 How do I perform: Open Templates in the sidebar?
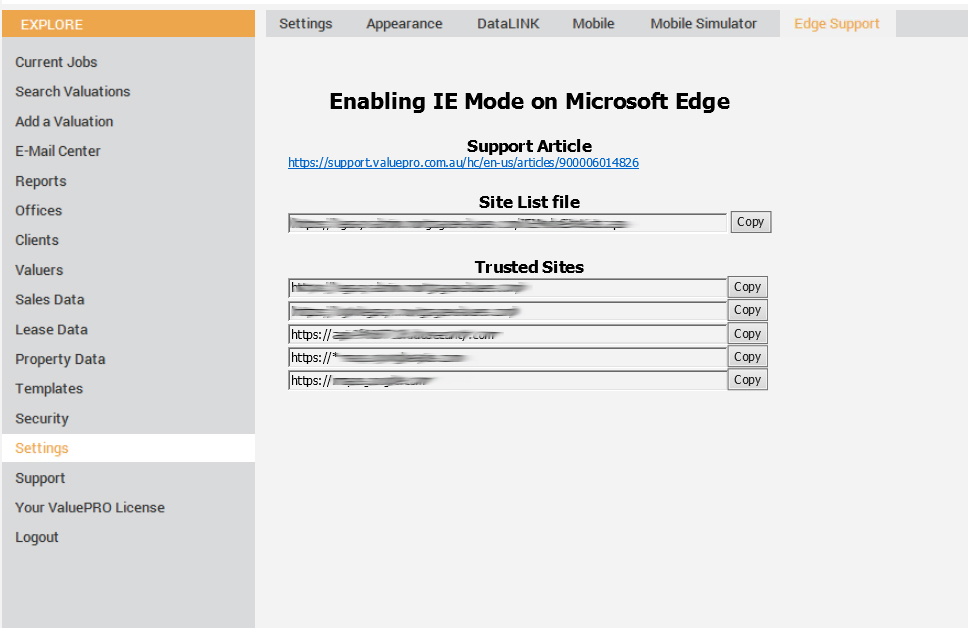point(49,388)
